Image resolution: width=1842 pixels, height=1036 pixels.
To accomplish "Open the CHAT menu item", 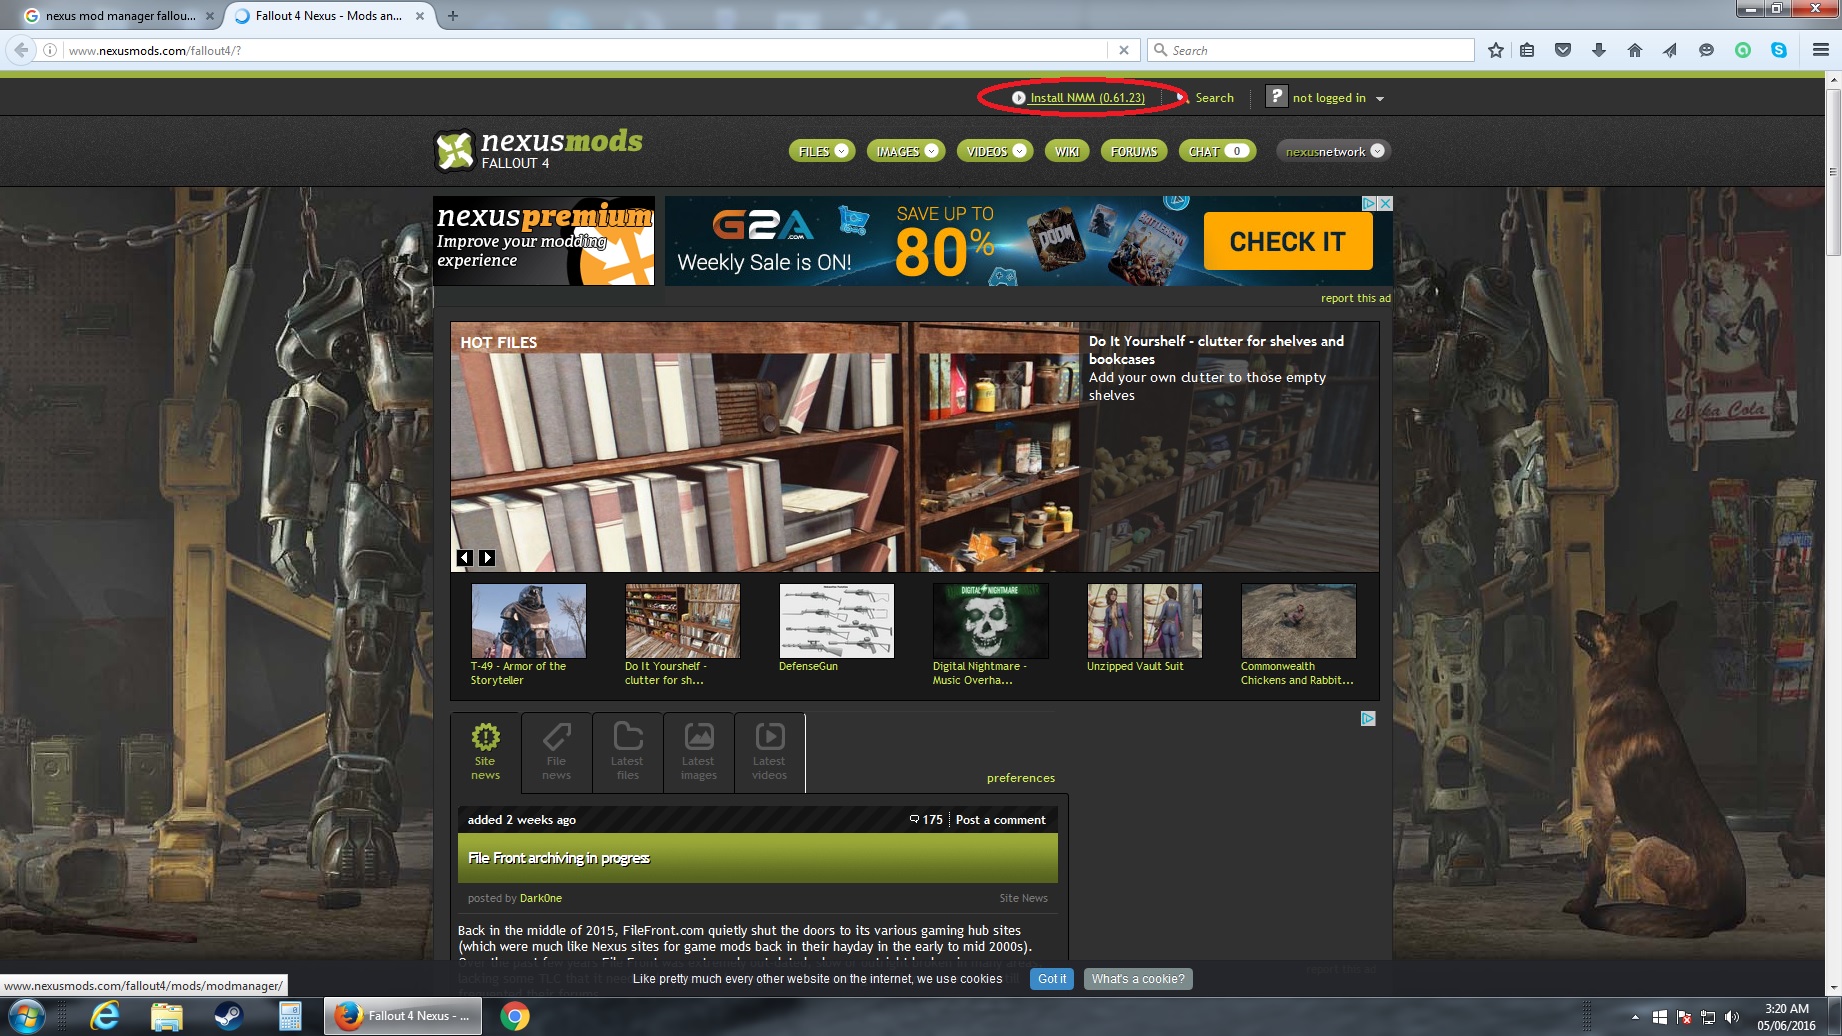I will (1216, 151).
